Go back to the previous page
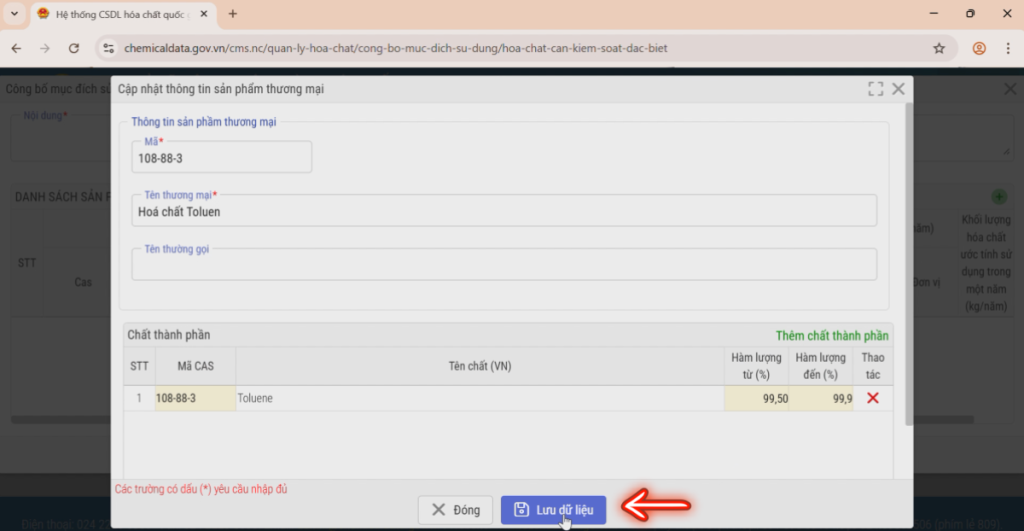The width and height of the screenshot is (1024, 531). pos(16,48)
